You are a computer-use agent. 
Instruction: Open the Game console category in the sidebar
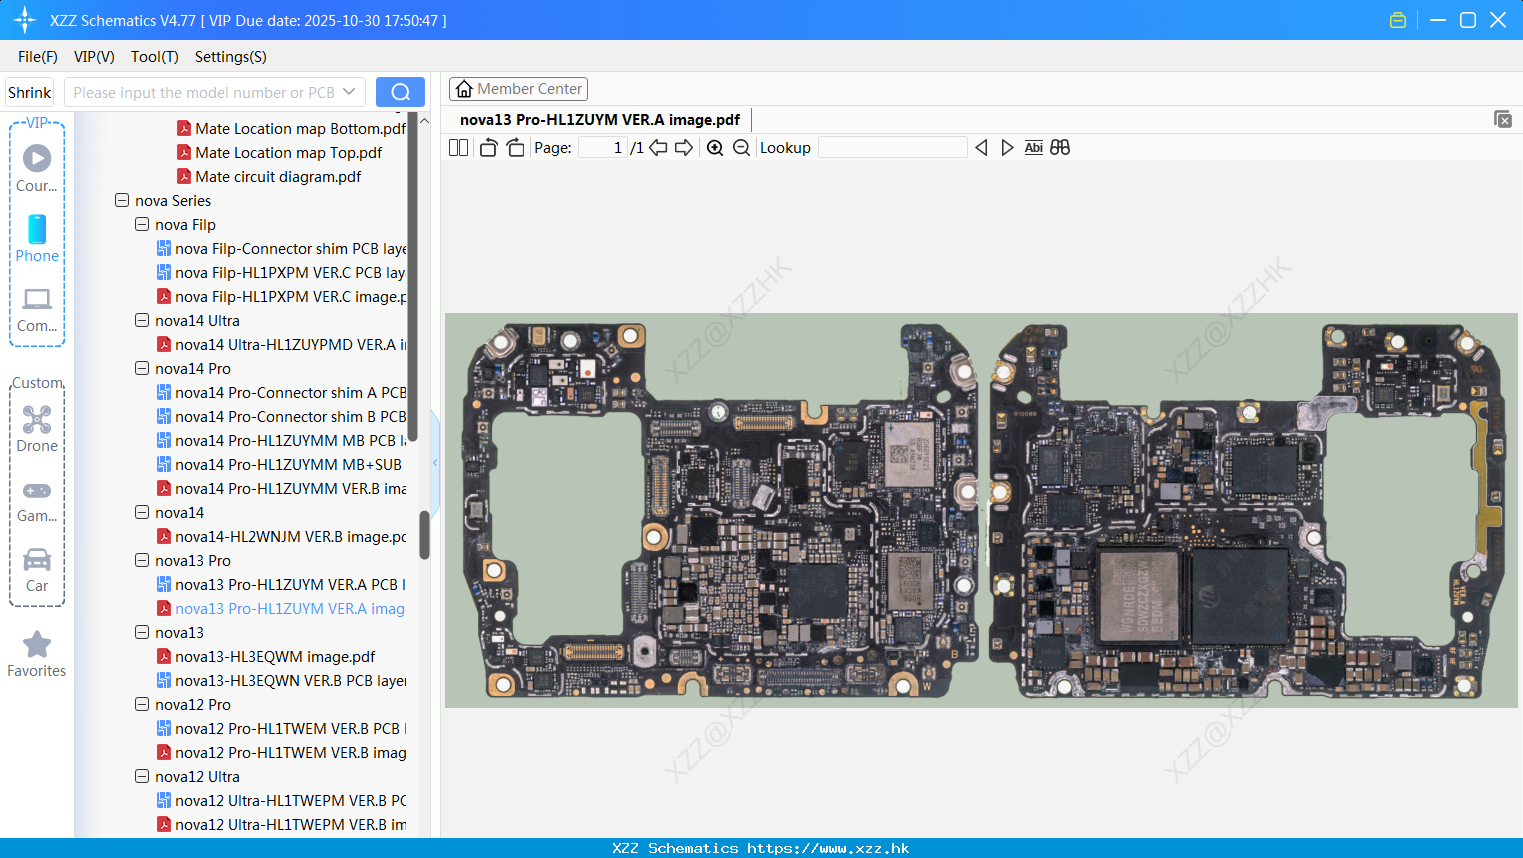point(37,500)
